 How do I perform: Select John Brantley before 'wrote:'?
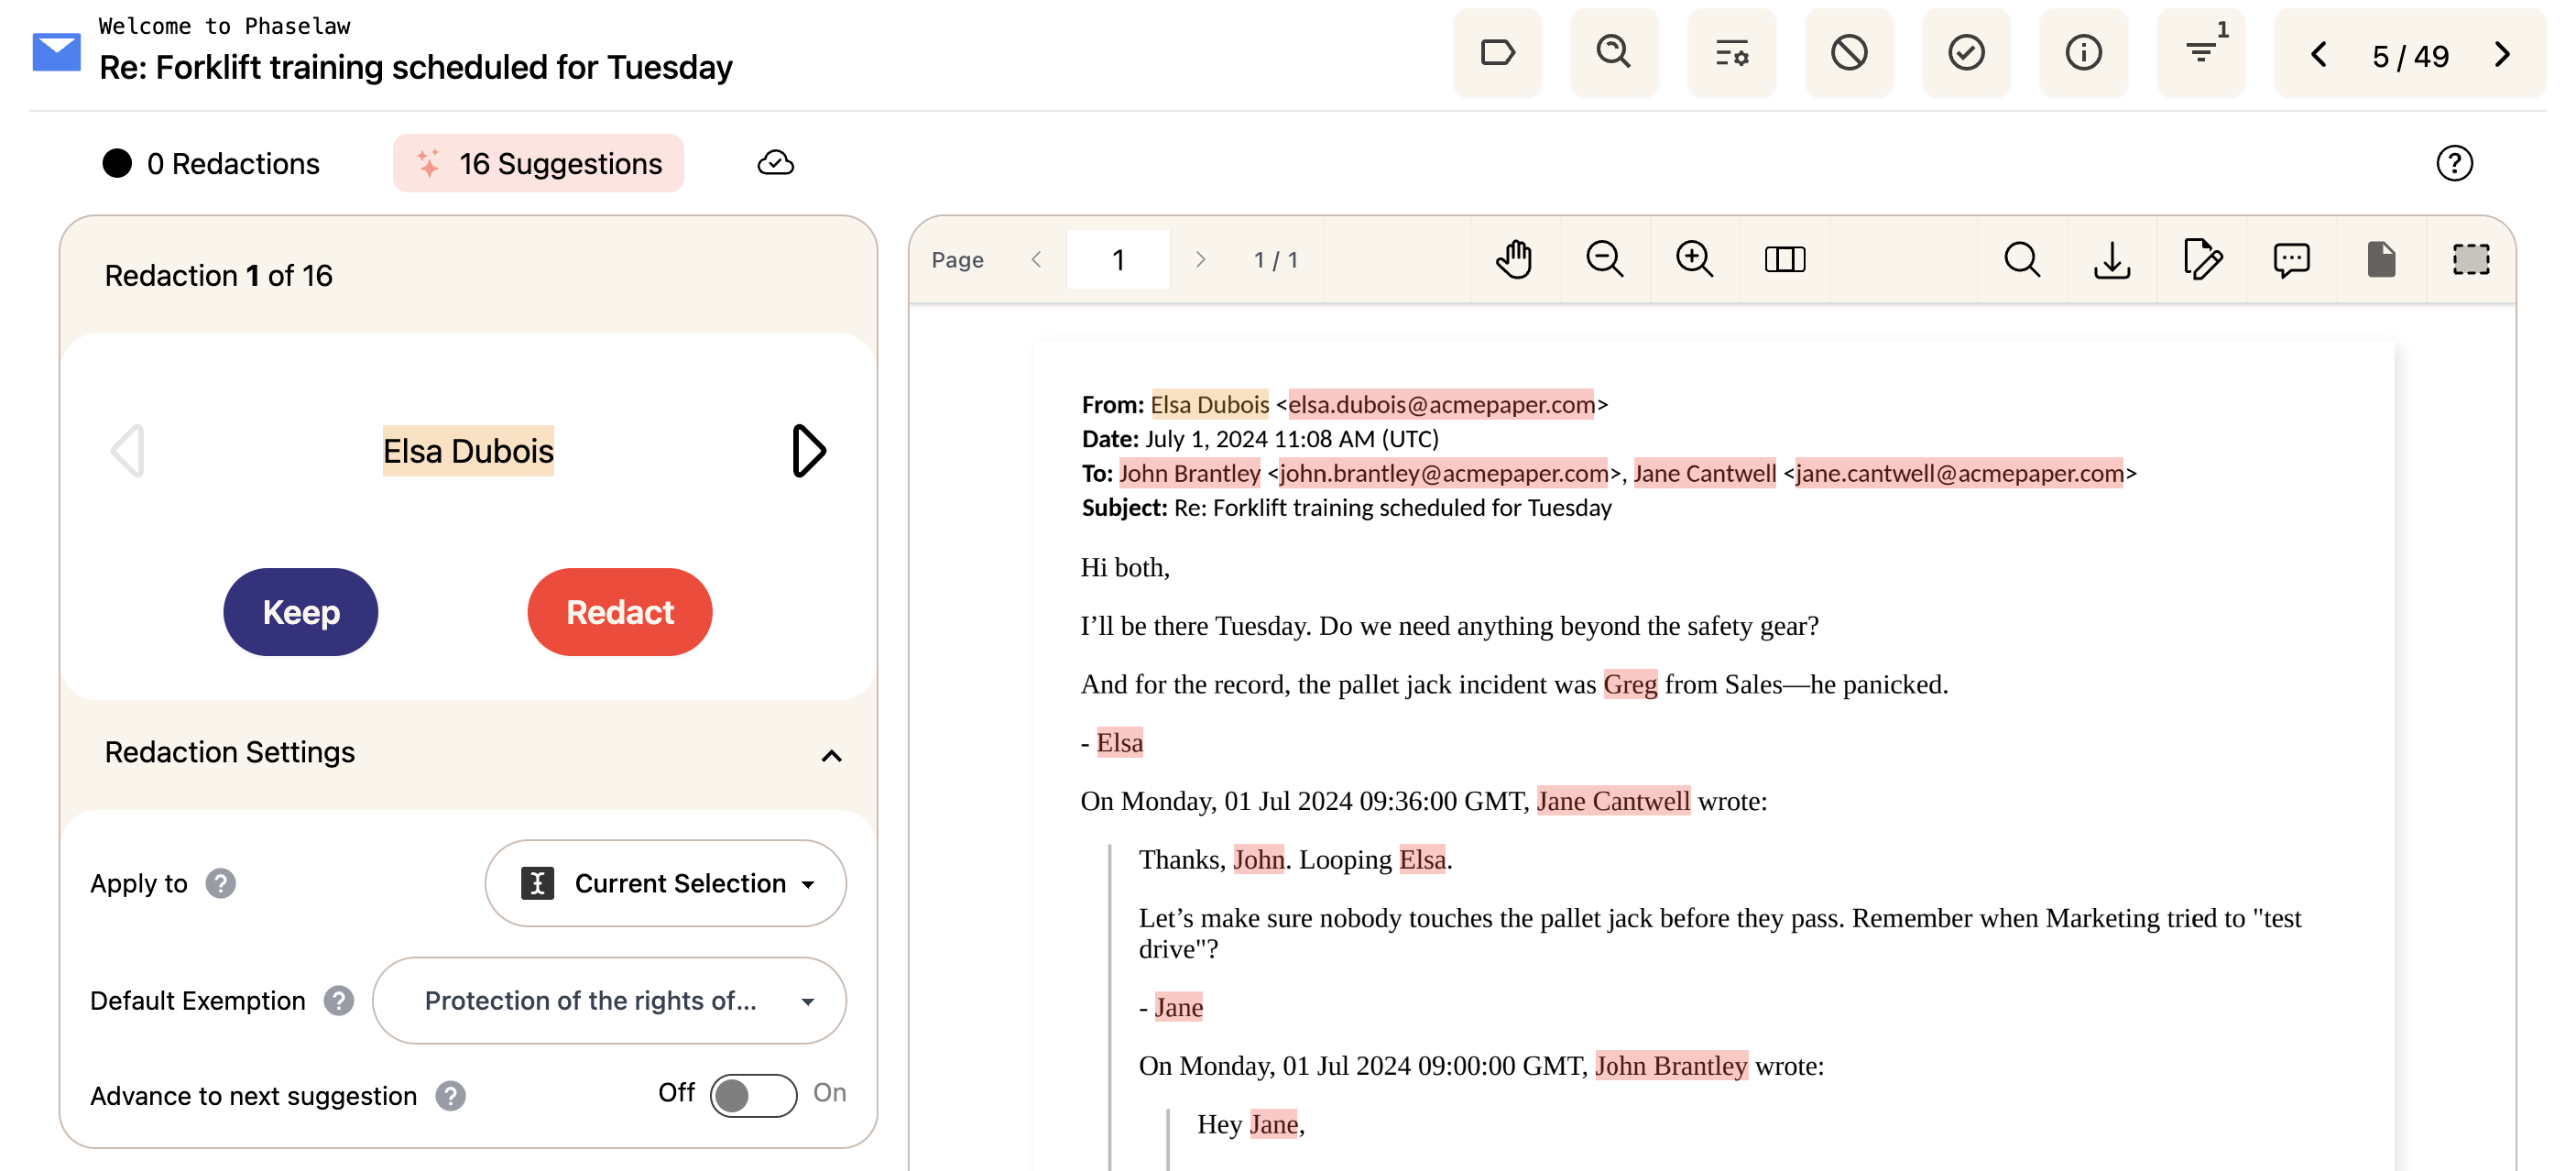[1671, 1065]
